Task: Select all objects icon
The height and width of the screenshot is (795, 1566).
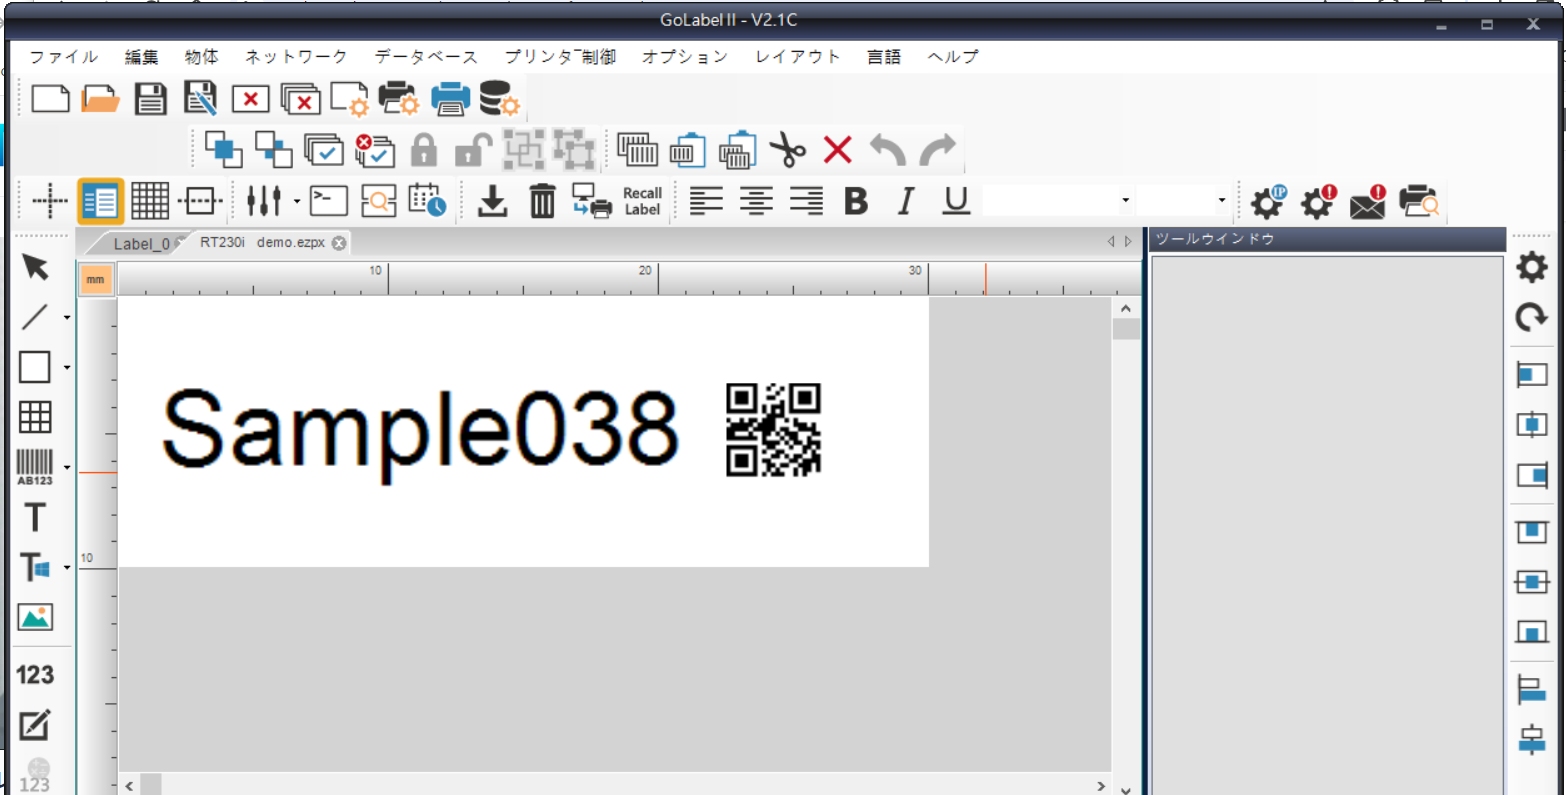Action: (324, 150)
